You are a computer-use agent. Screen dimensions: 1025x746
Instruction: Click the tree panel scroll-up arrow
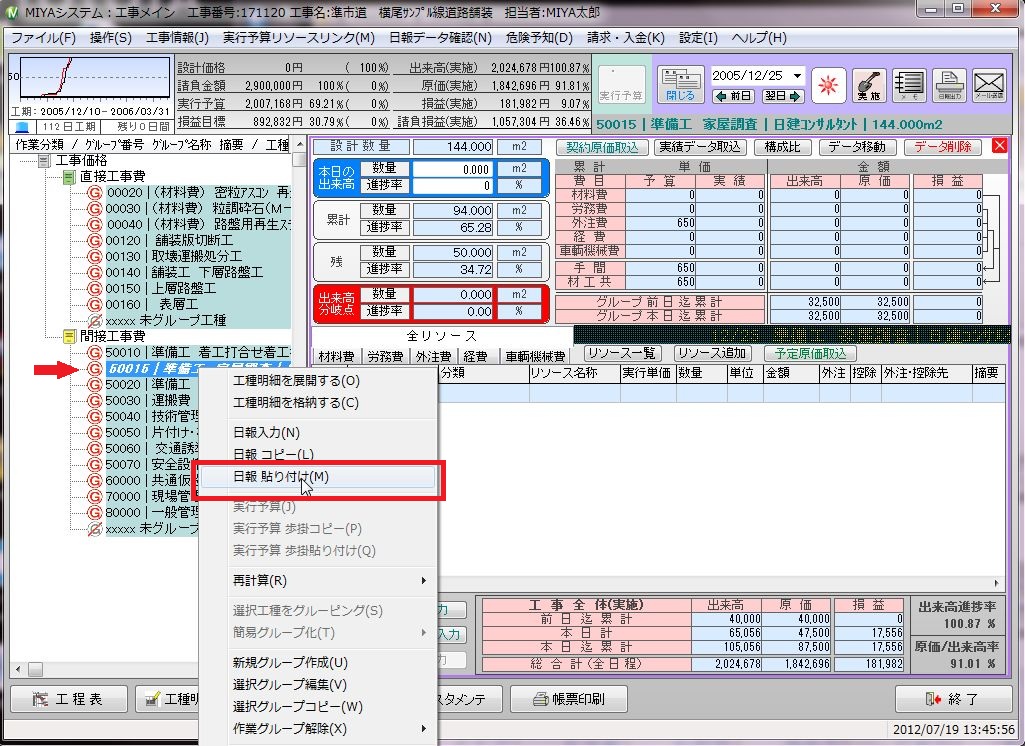tap(299, 144)
